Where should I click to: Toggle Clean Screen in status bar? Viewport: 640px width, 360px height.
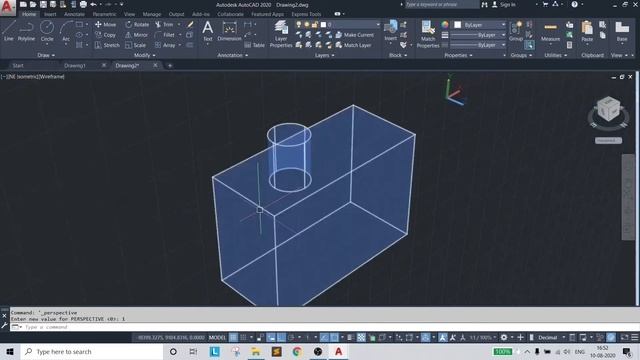point(624,338)
